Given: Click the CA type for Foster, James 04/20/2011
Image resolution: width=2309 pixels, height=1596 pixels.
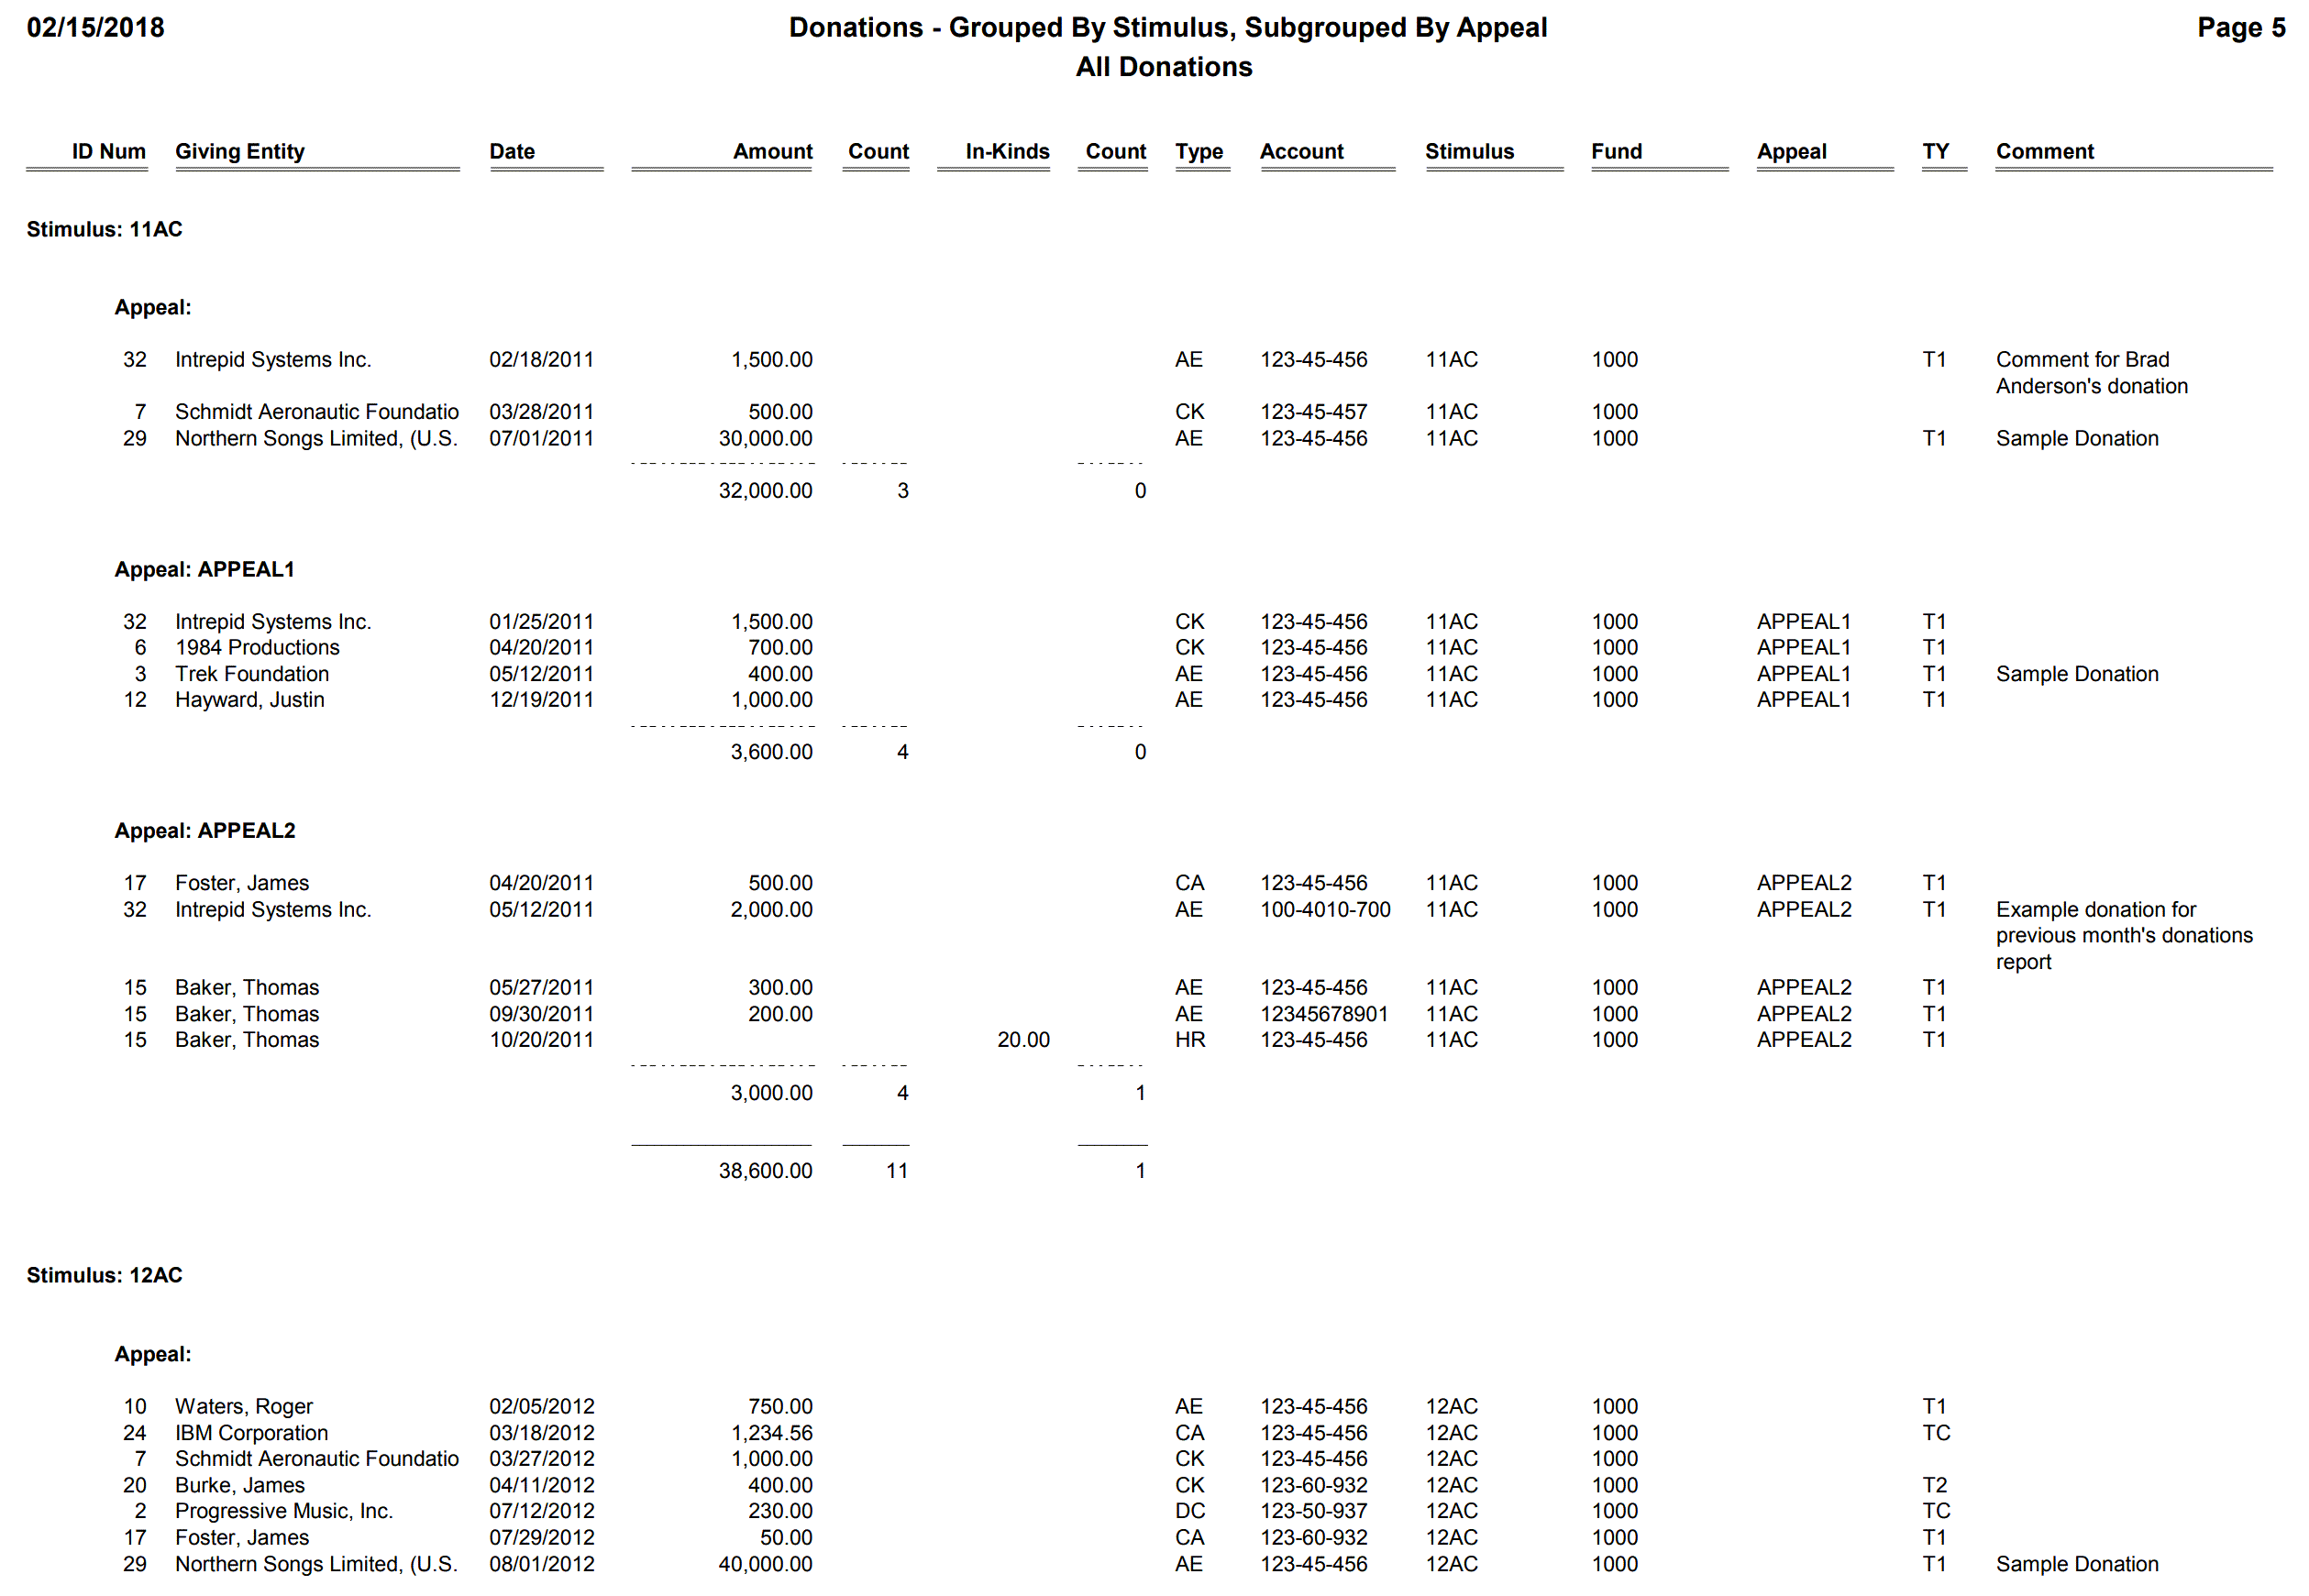Looking at the screenshot, I should (1189, 882).
